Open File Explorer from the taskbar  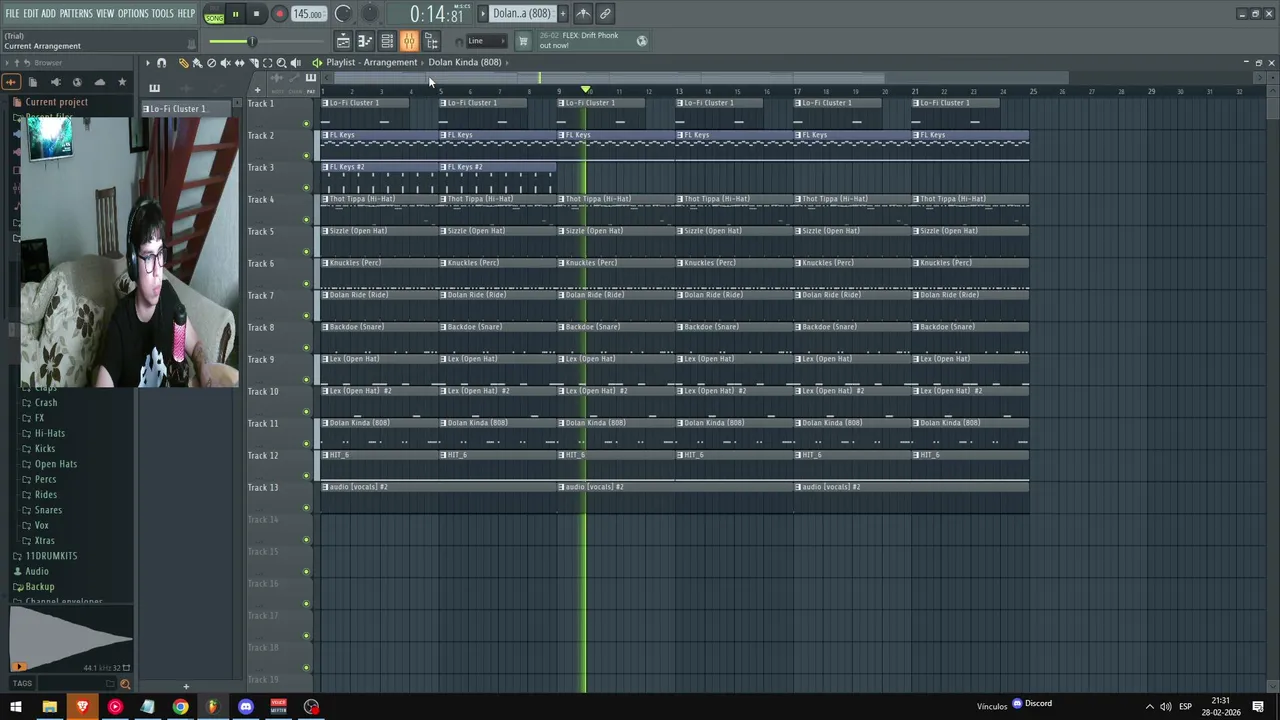[49, 707]
